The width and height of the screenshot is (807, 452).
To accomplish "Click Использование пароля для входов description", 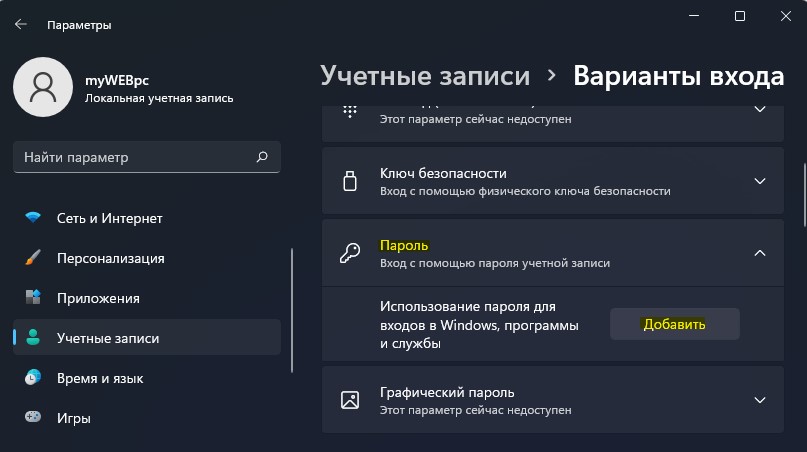I will click(x=479, y=325).
